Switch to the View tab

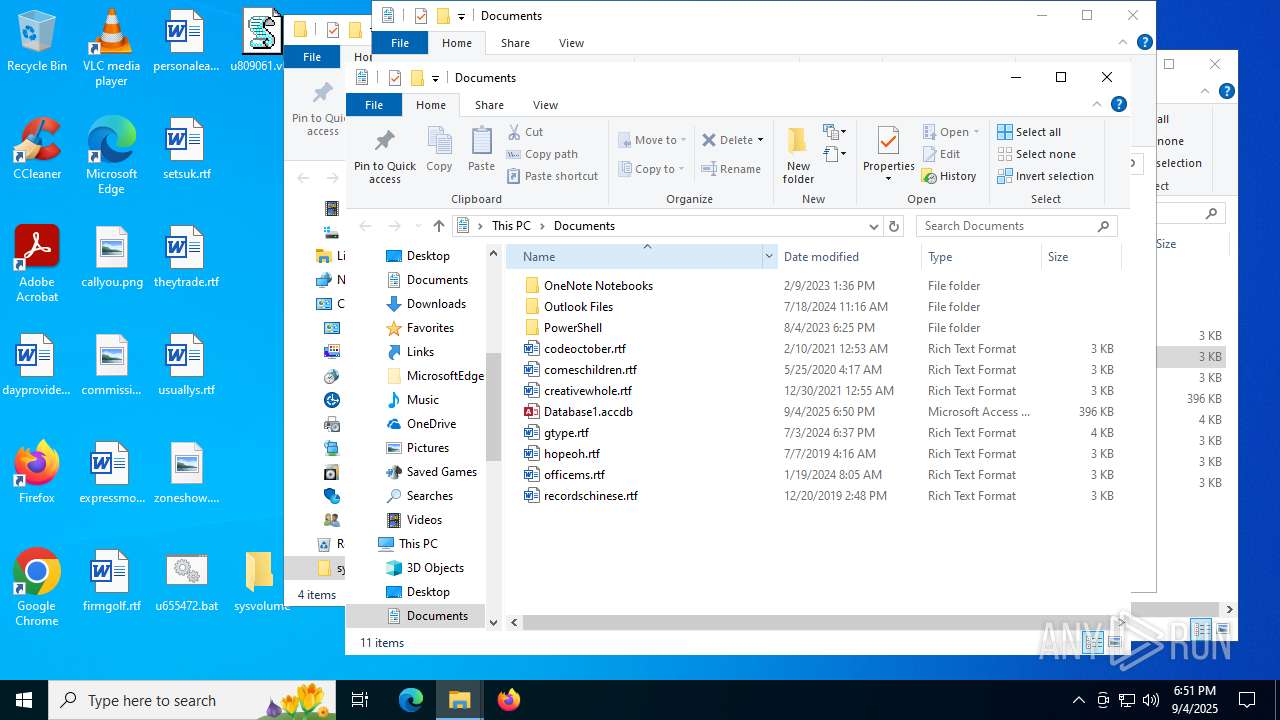[x=545, y=105]
